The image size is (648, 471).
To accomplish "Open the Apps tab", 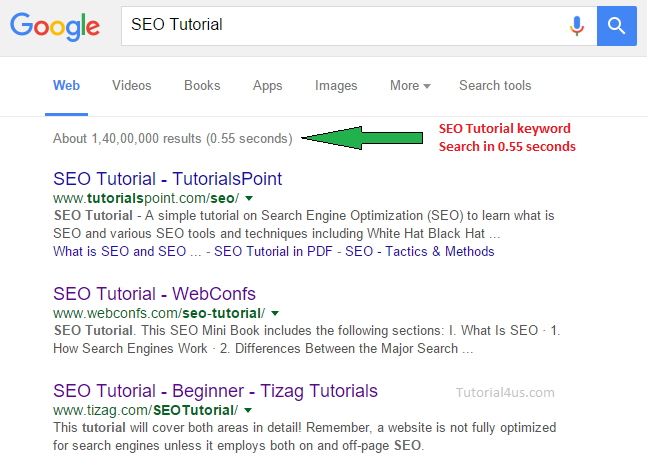I will (267, 86).
